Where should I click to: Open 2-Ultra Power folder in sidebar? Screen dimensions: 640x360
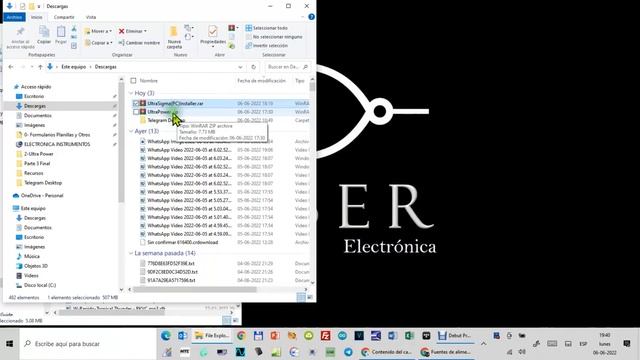38,154
